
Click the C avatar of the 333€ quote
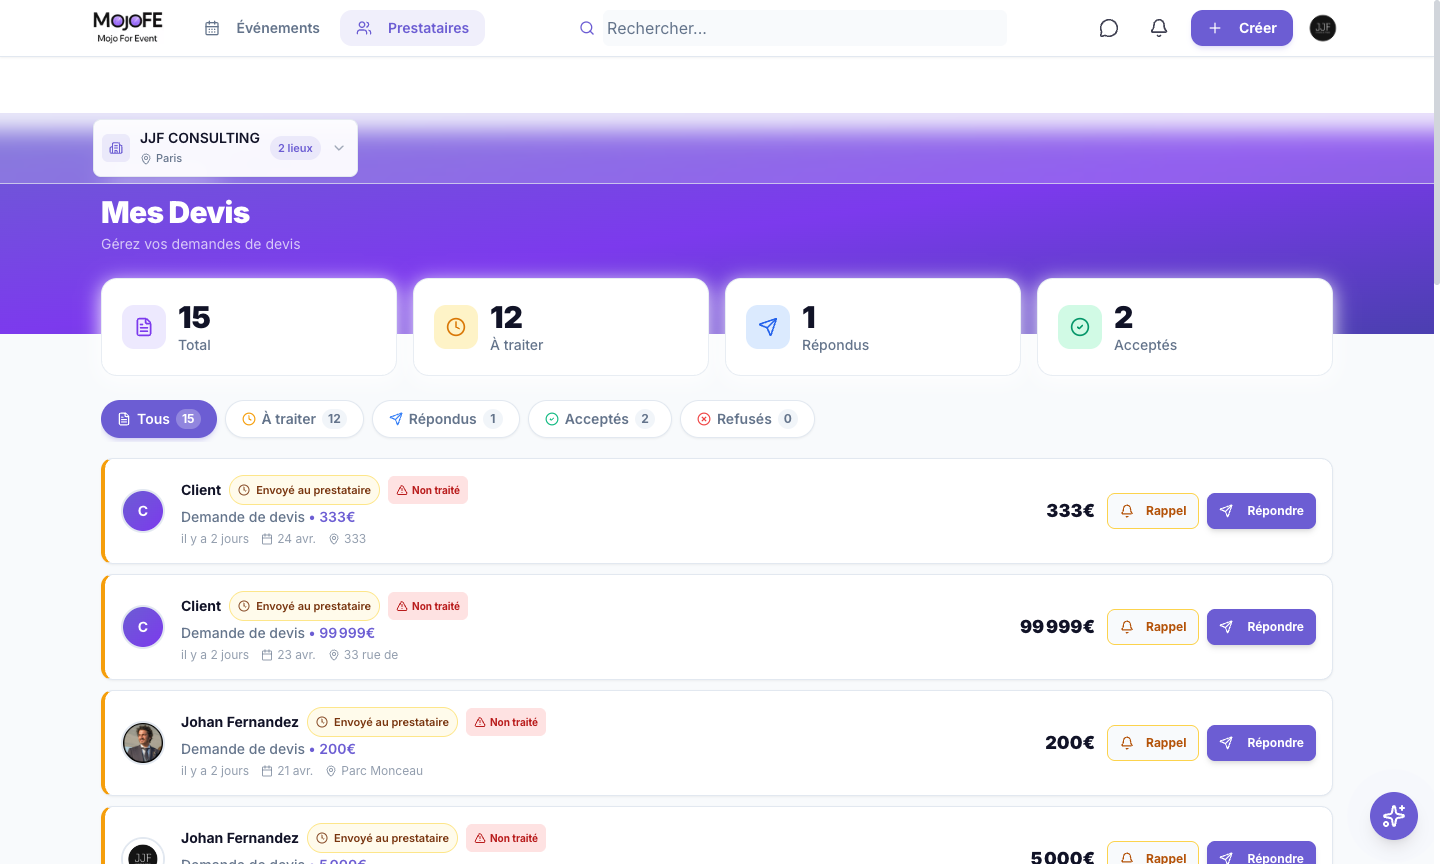click(143, 511)
